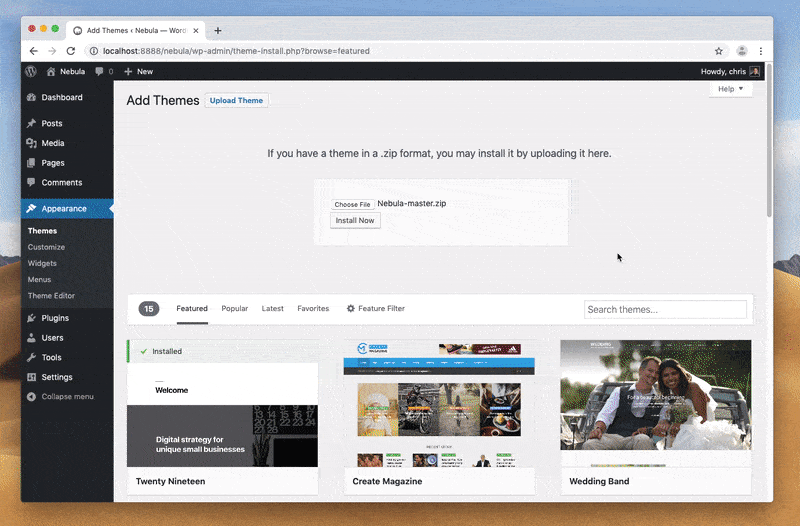Open Themes in the Appearance submenu

click(42, 231)
